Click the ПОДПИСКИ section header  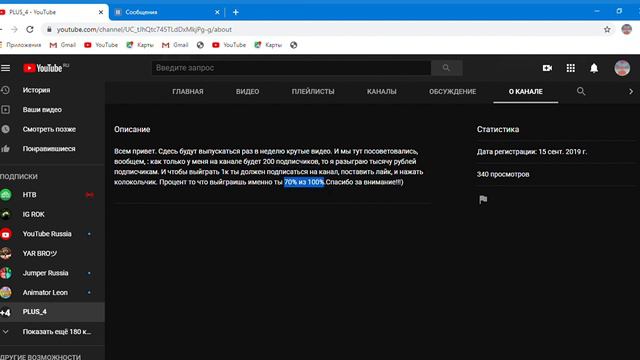tap(19, 176)
